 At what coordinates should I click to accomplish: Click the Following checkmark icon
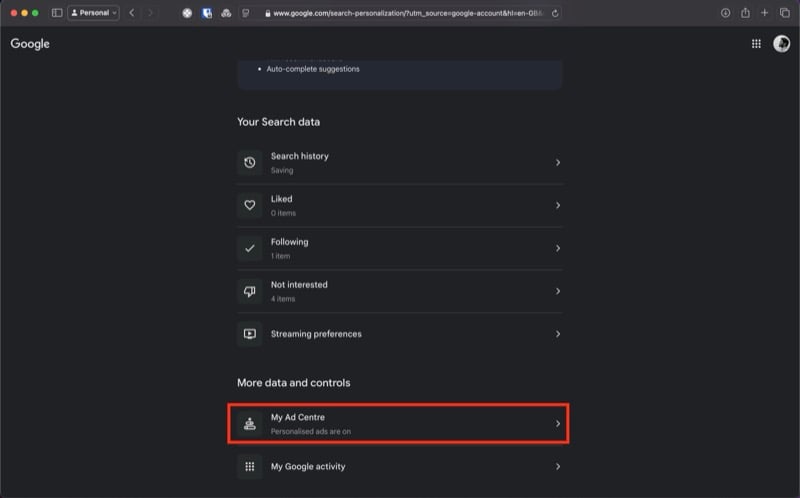click(x=249, y=248)
